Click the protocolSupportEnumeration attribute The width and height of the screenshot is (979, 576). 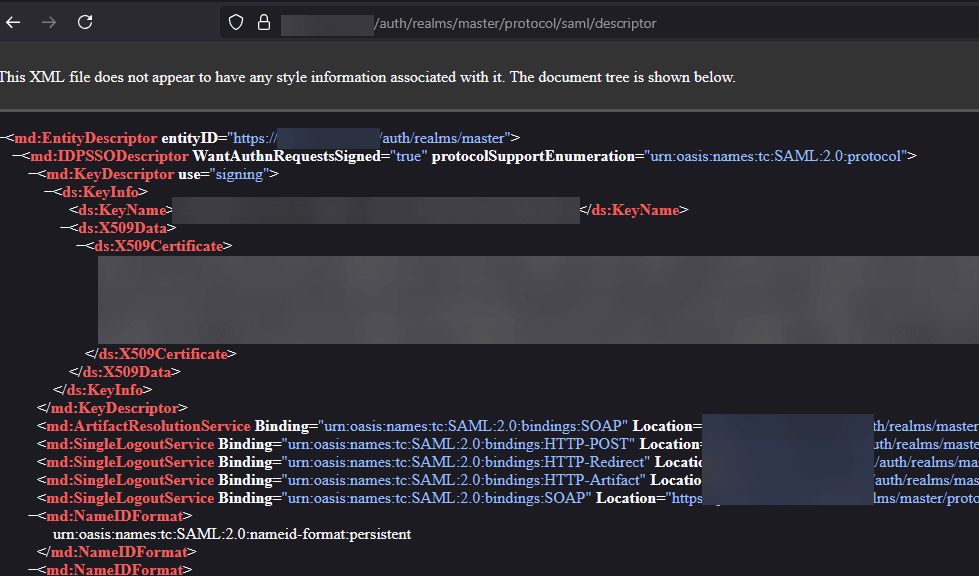pos(533,156)
